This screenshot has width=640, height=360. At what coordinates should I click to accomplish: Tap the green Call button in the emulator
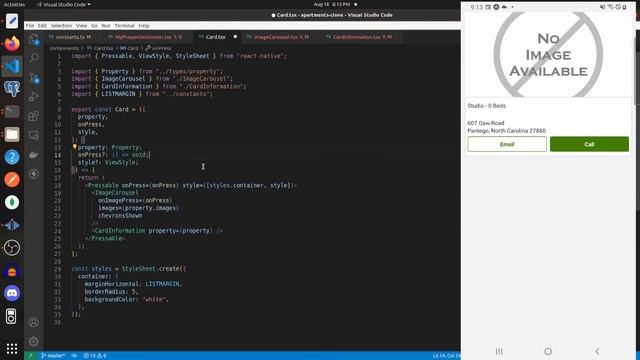(589, 144)
